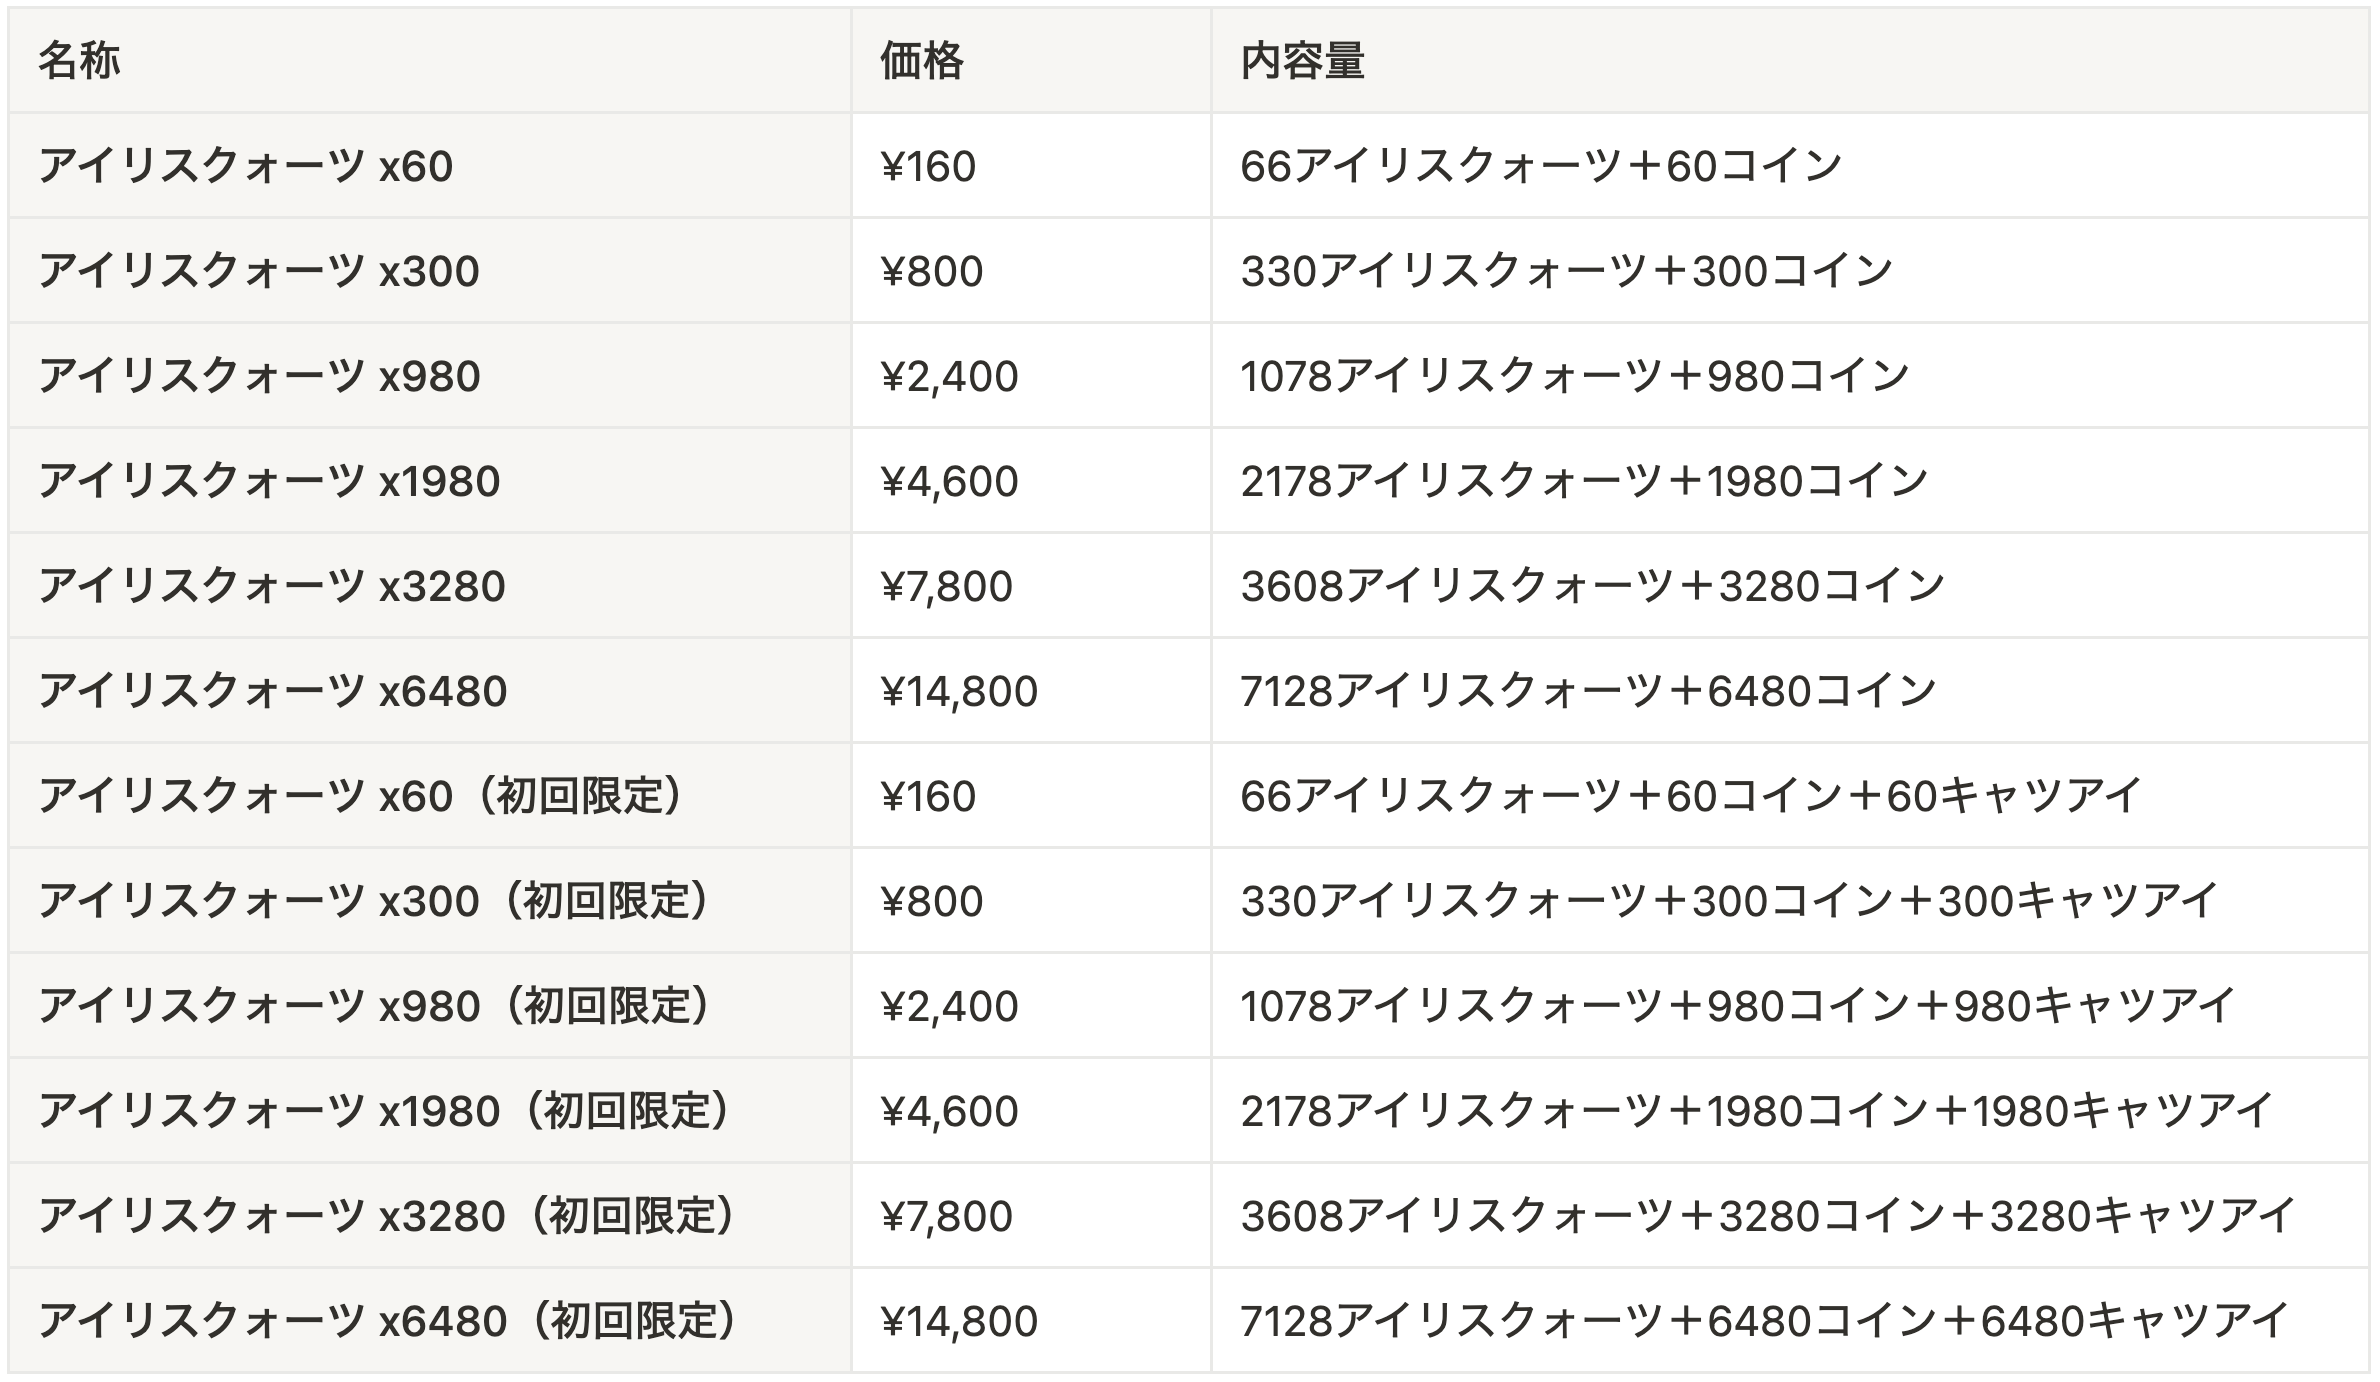Click the 1078アイリスクォーツ＋980コイン content cell

(x=1575, y=376)
